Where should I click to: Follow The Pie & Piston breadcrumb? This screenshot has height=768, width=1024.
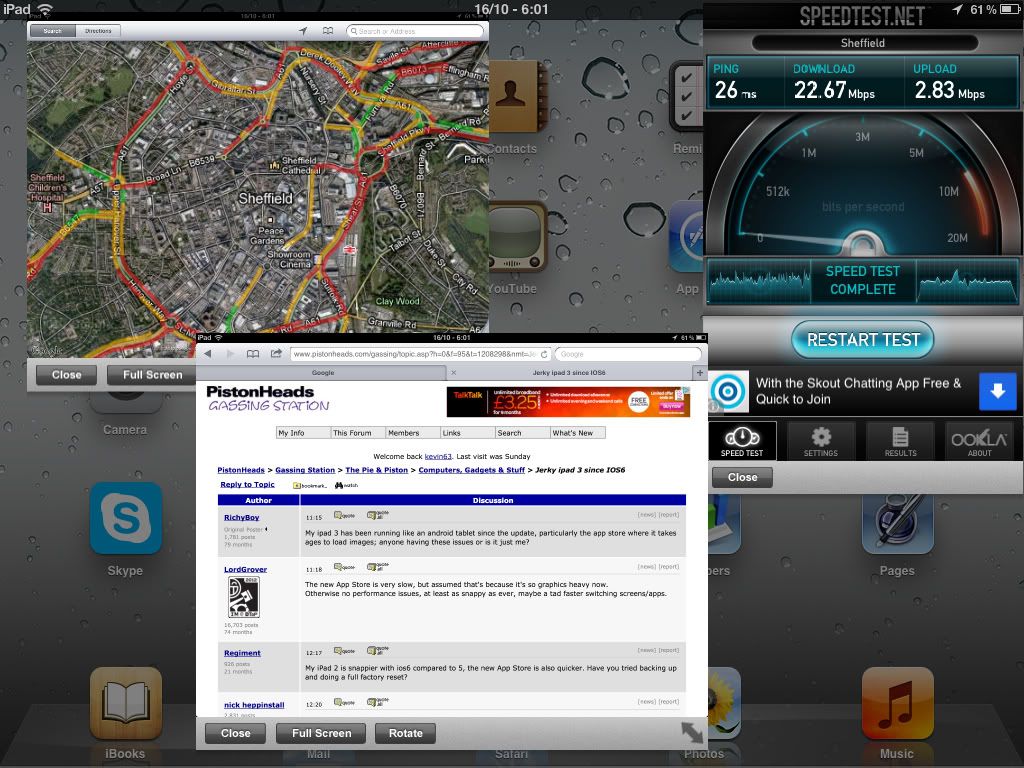376,470
